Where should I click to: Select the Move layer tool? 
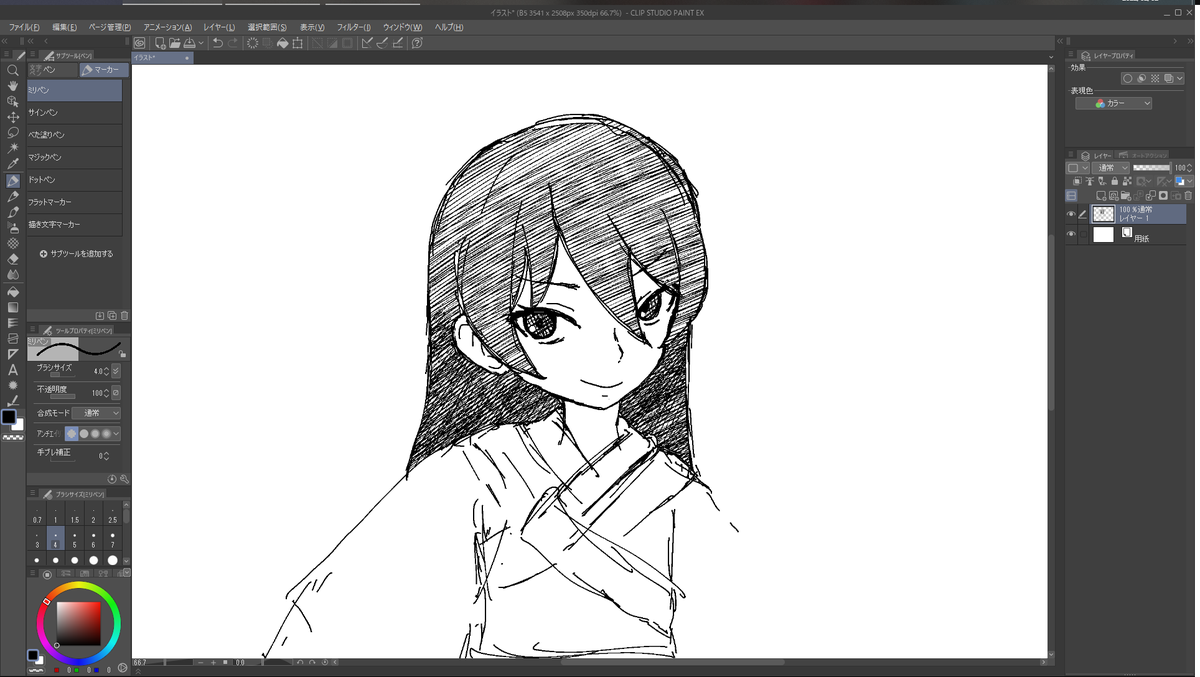[x=13, y=117]
